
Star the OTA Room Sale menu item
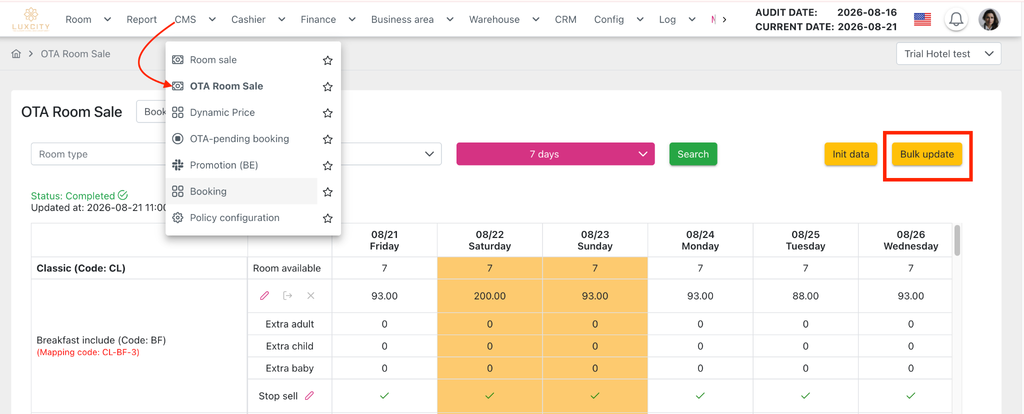pos(328,86)
